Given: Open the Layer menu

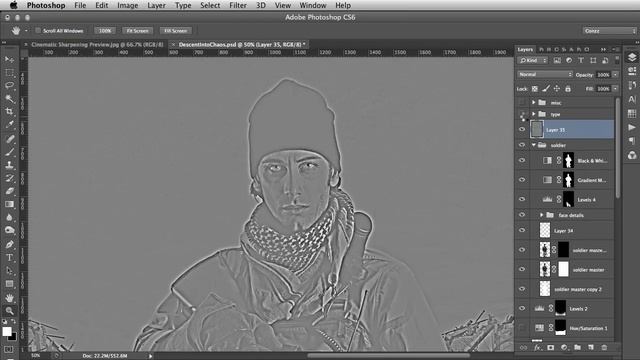Looking at the screenshot, I should coord(156,5).
